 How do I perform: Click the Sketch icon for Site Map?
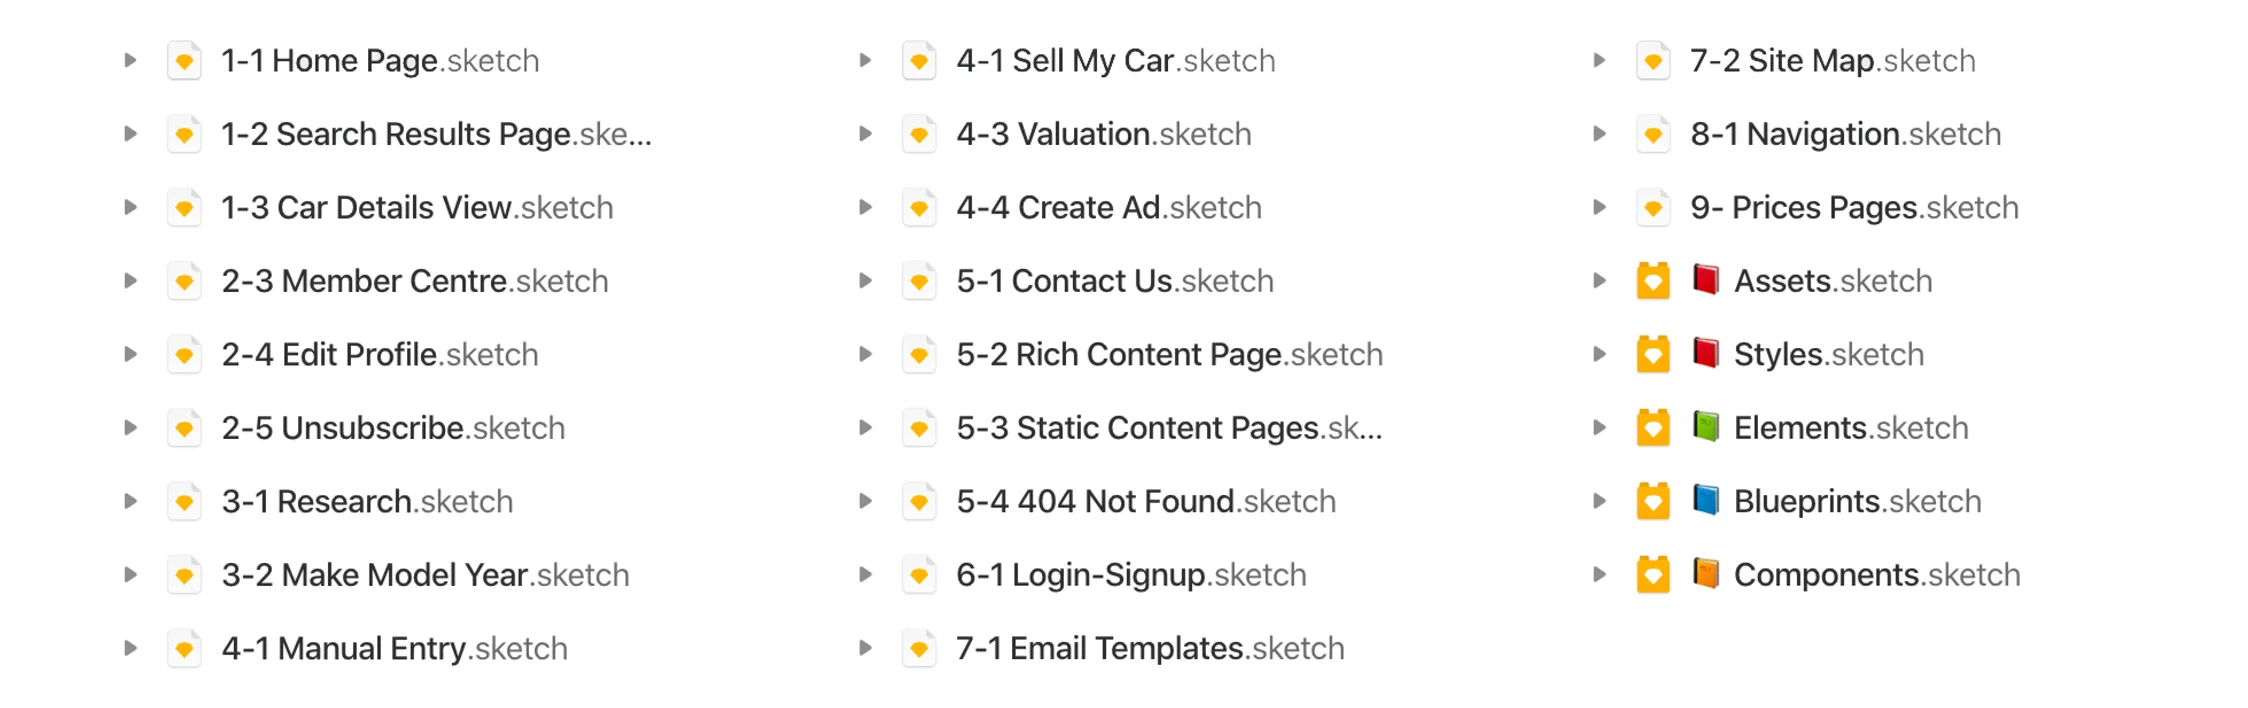click(1653, 61)
